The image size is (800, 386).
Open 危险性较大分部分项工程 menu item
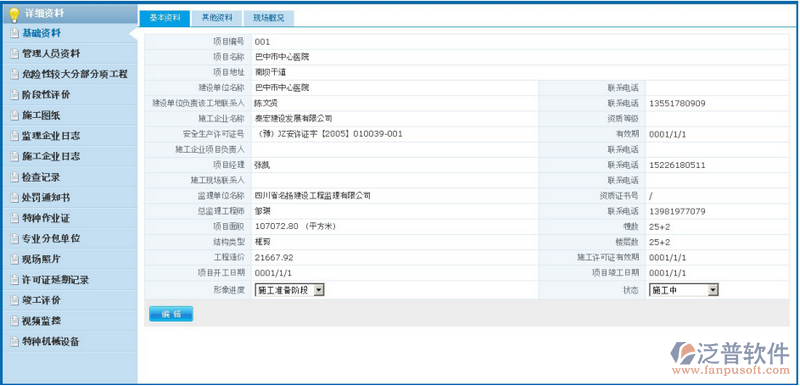pos(74,74)
